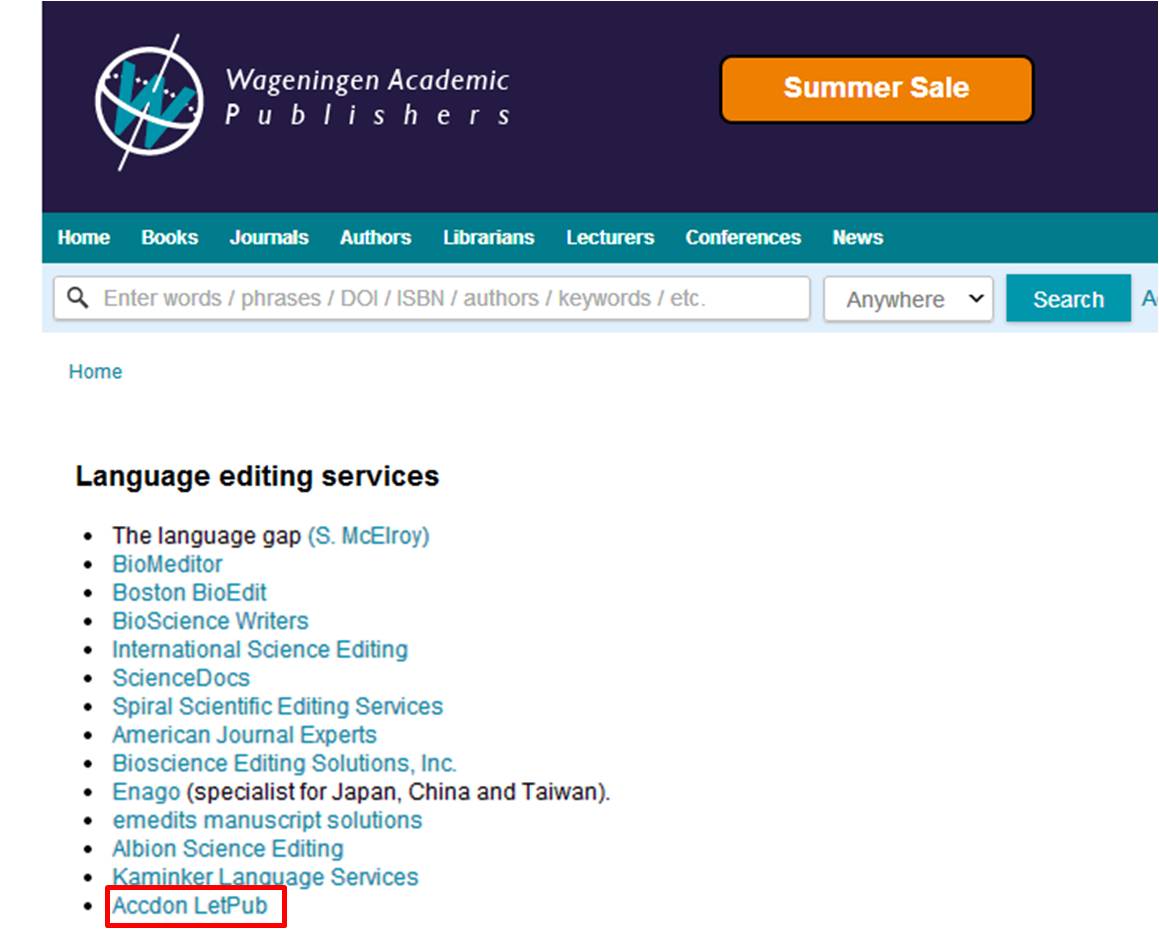The width and height of the screenshot is (1159, 945).
Task: Select the Journals menu item
Action: click(x=269, y=237)
